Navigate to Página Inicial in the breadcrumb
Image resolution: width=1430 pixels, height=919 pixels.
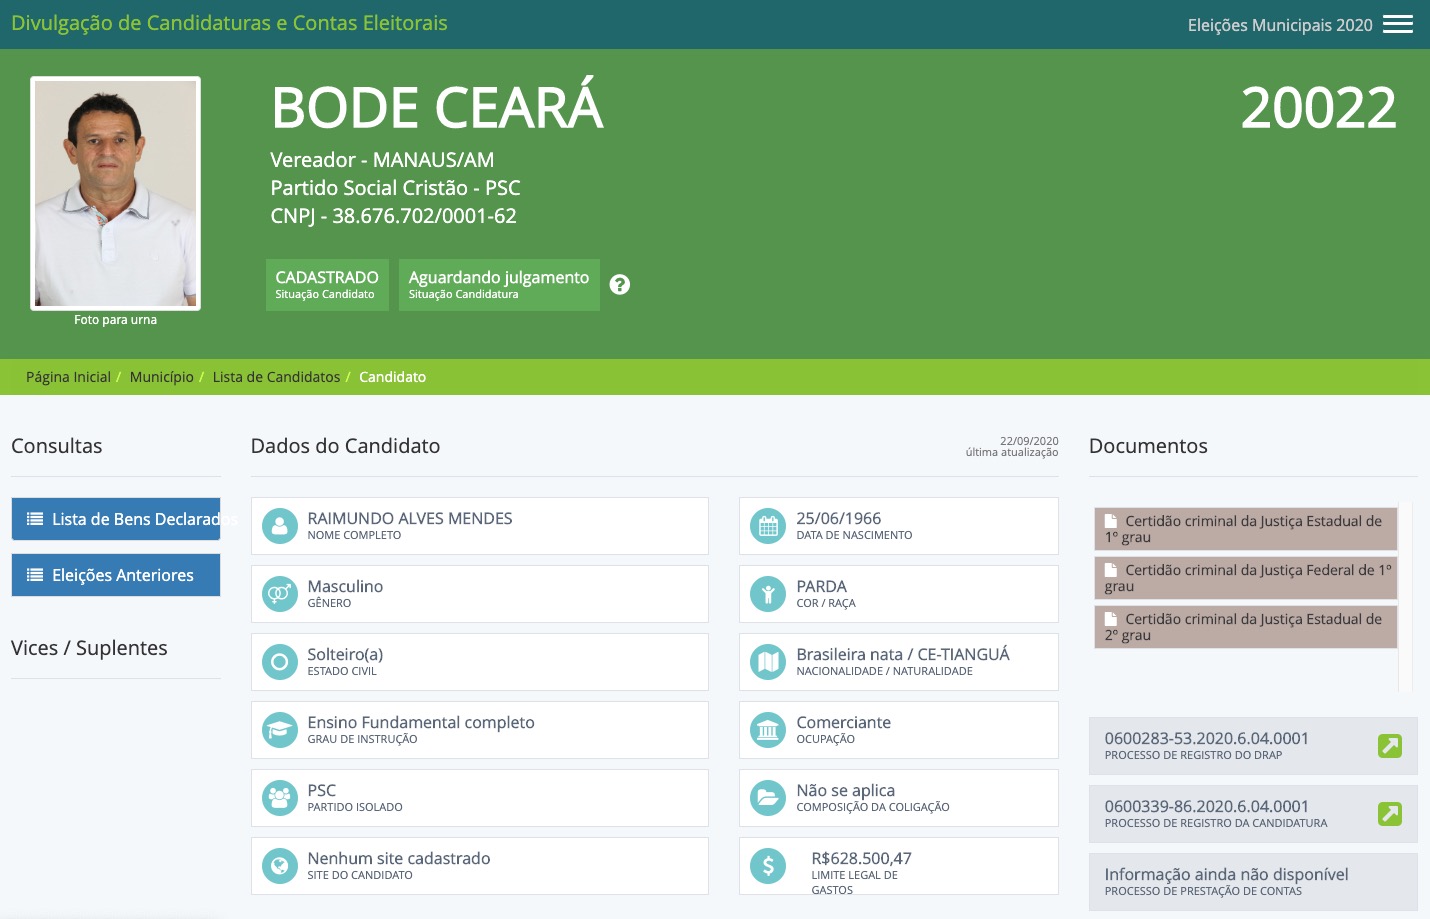(68, 377)
